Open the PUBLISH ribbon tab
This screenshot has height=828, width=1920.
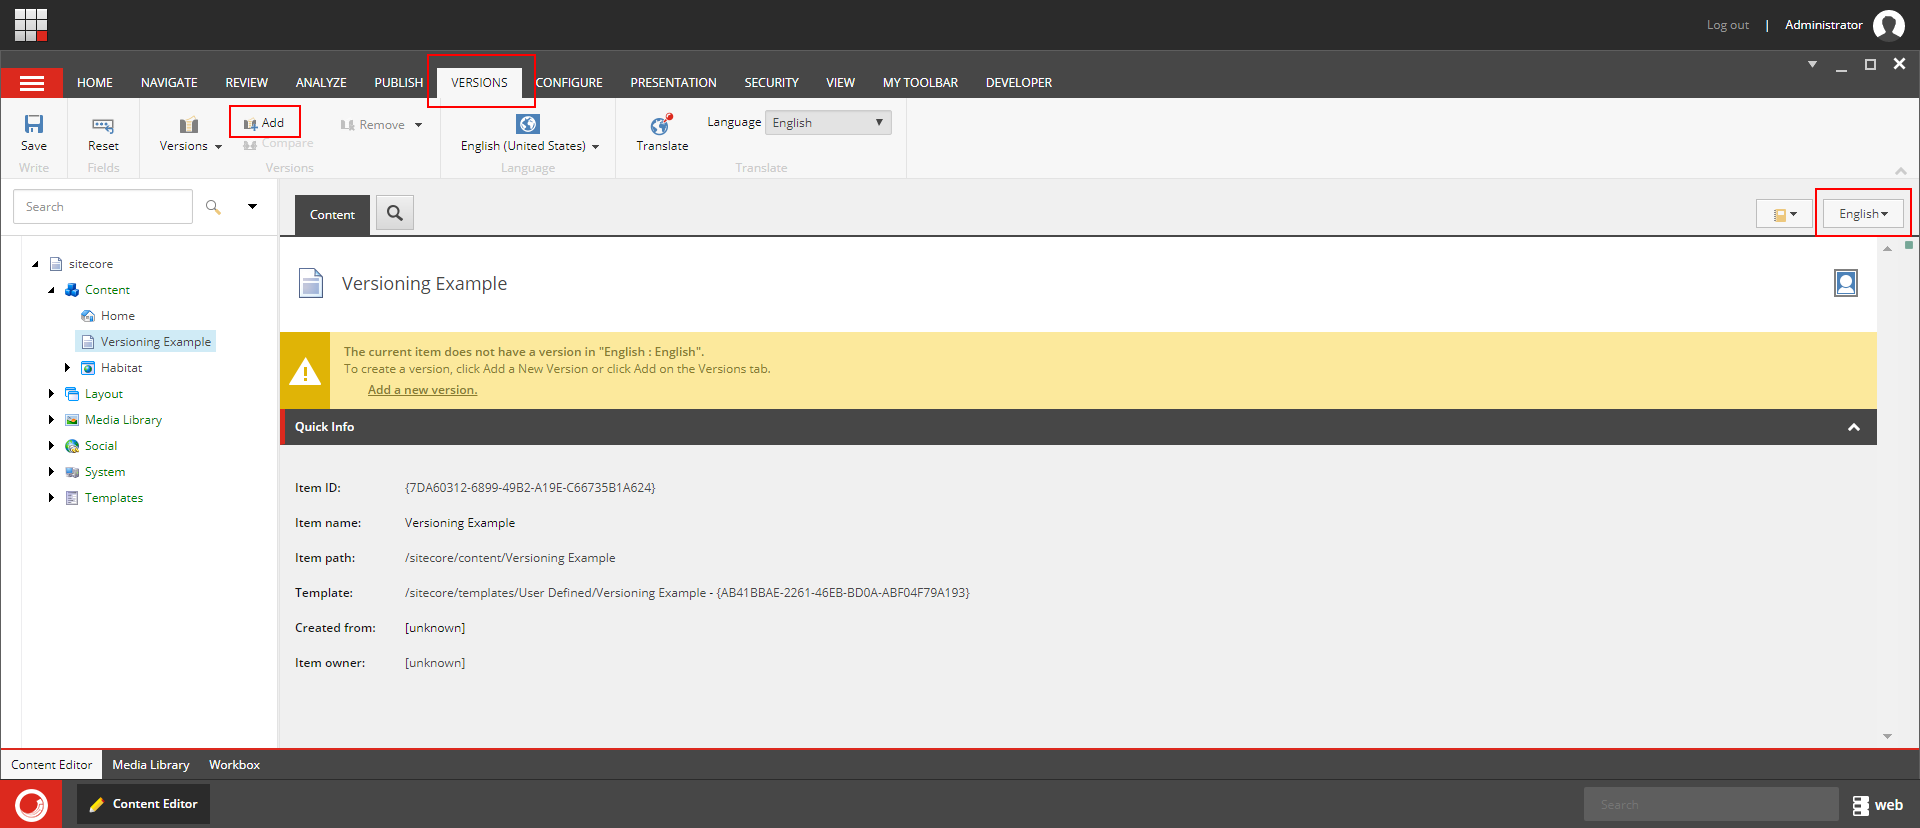(x=399, y=83)
